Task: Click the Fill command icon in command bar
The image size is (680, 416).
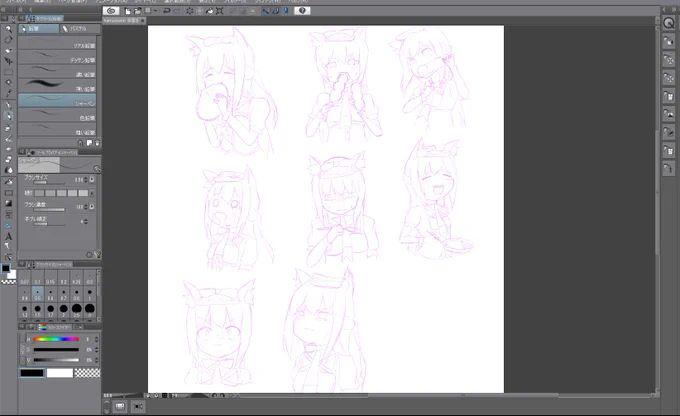Action: pos(209,11)
